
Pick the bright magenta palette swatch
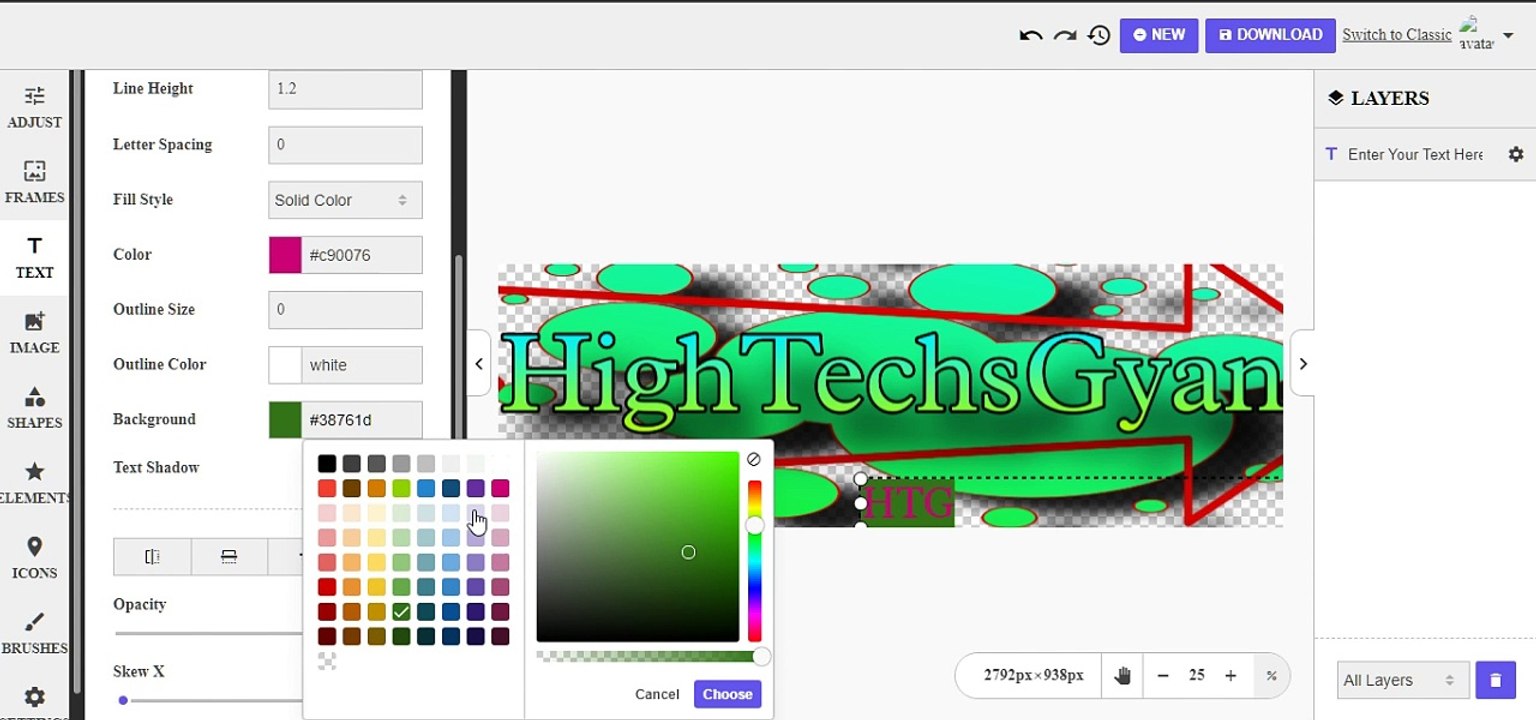pos(500,488)
